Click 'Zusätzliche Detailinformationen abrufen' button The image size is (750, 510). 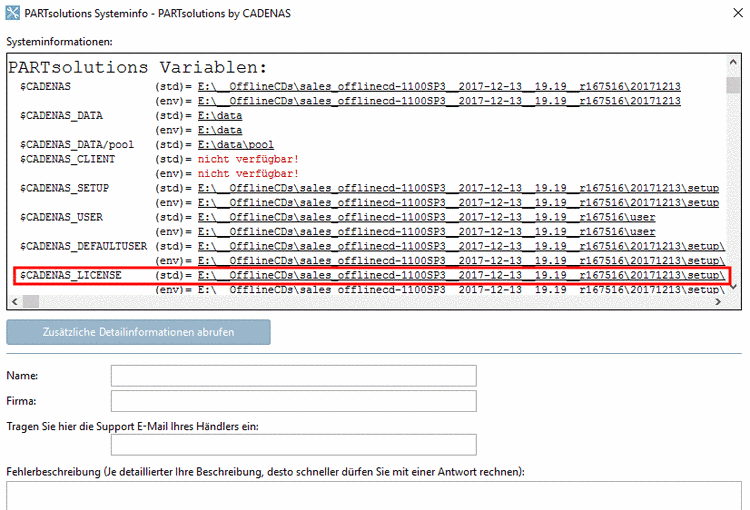138,332
